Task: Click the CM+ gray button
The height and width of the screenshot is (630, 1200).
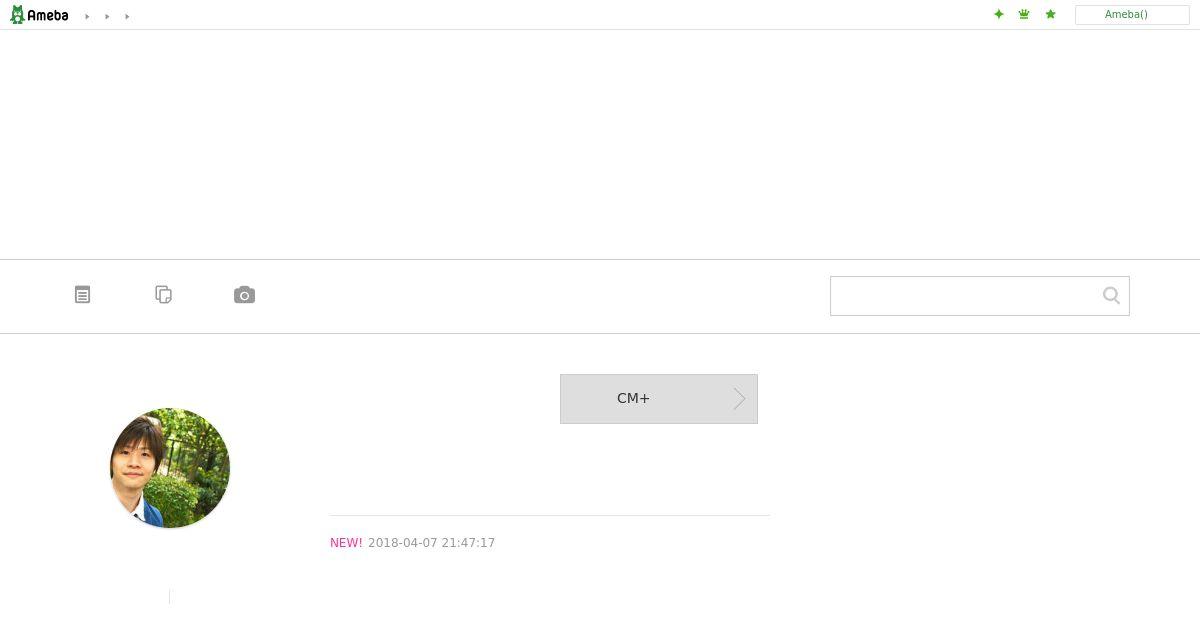Action: (659, 399)
